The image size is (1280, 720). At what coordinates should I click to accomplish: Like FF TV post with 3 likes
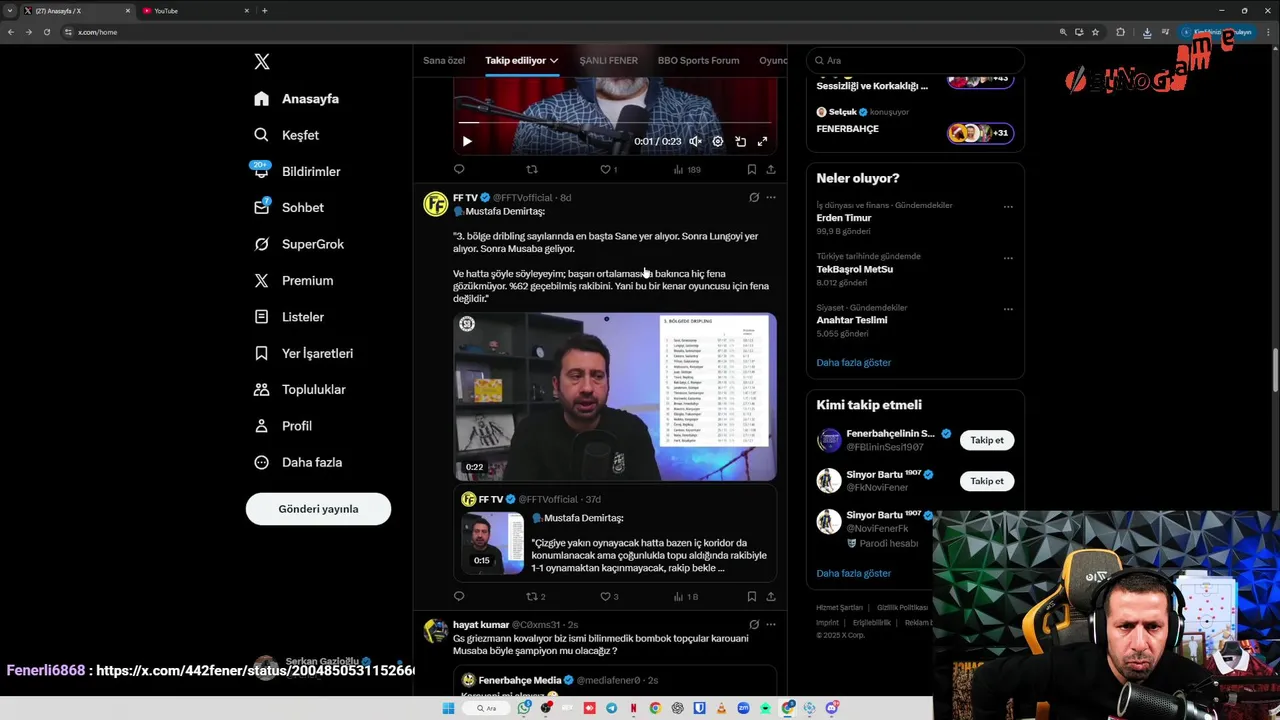[609, 597]
